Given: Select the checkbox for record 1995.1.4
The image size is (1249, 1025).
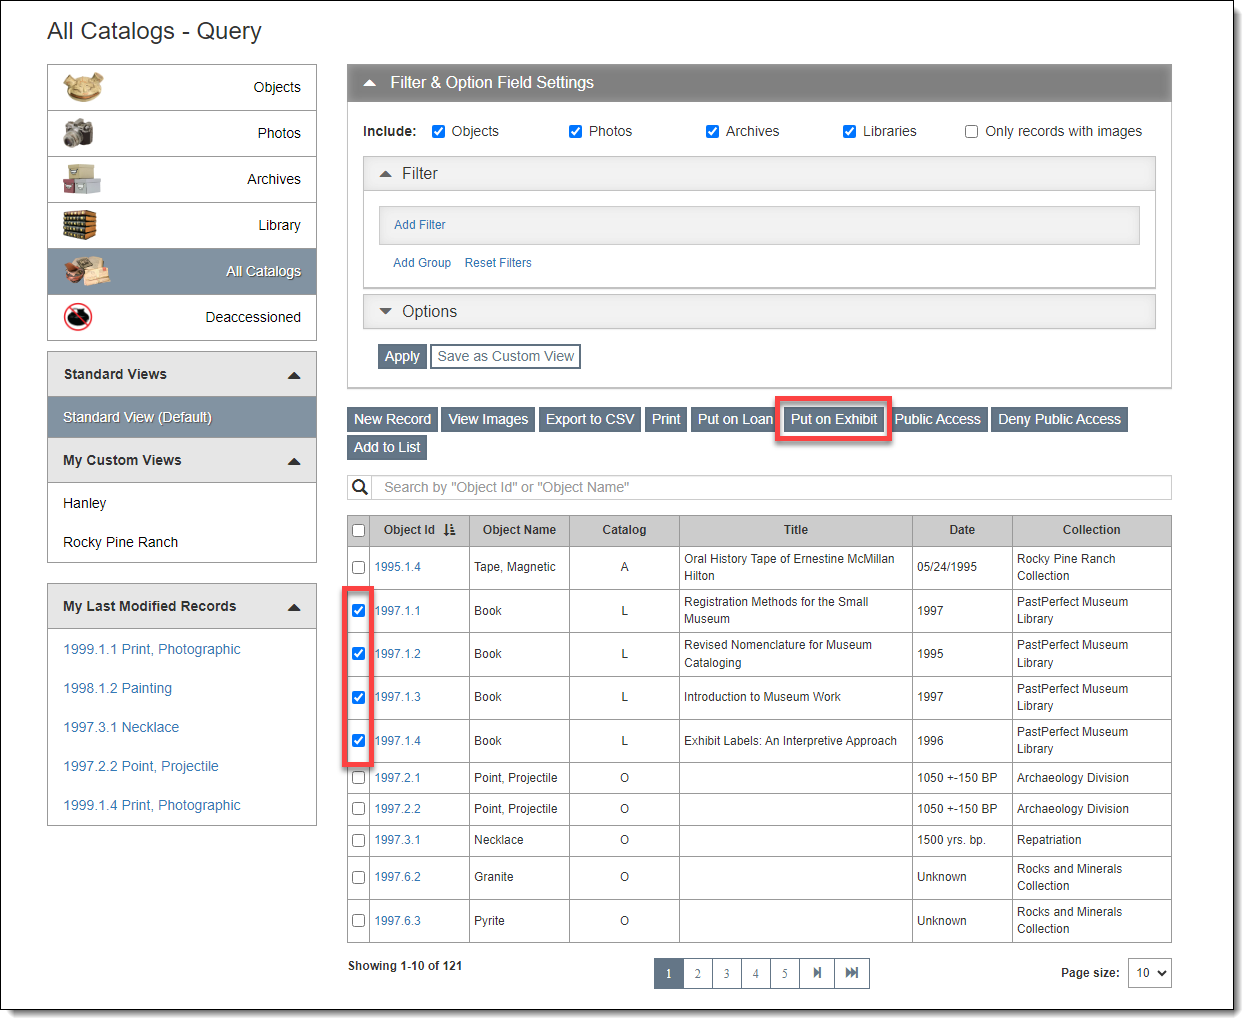Looking at the screenshot, I should (358, 567).
